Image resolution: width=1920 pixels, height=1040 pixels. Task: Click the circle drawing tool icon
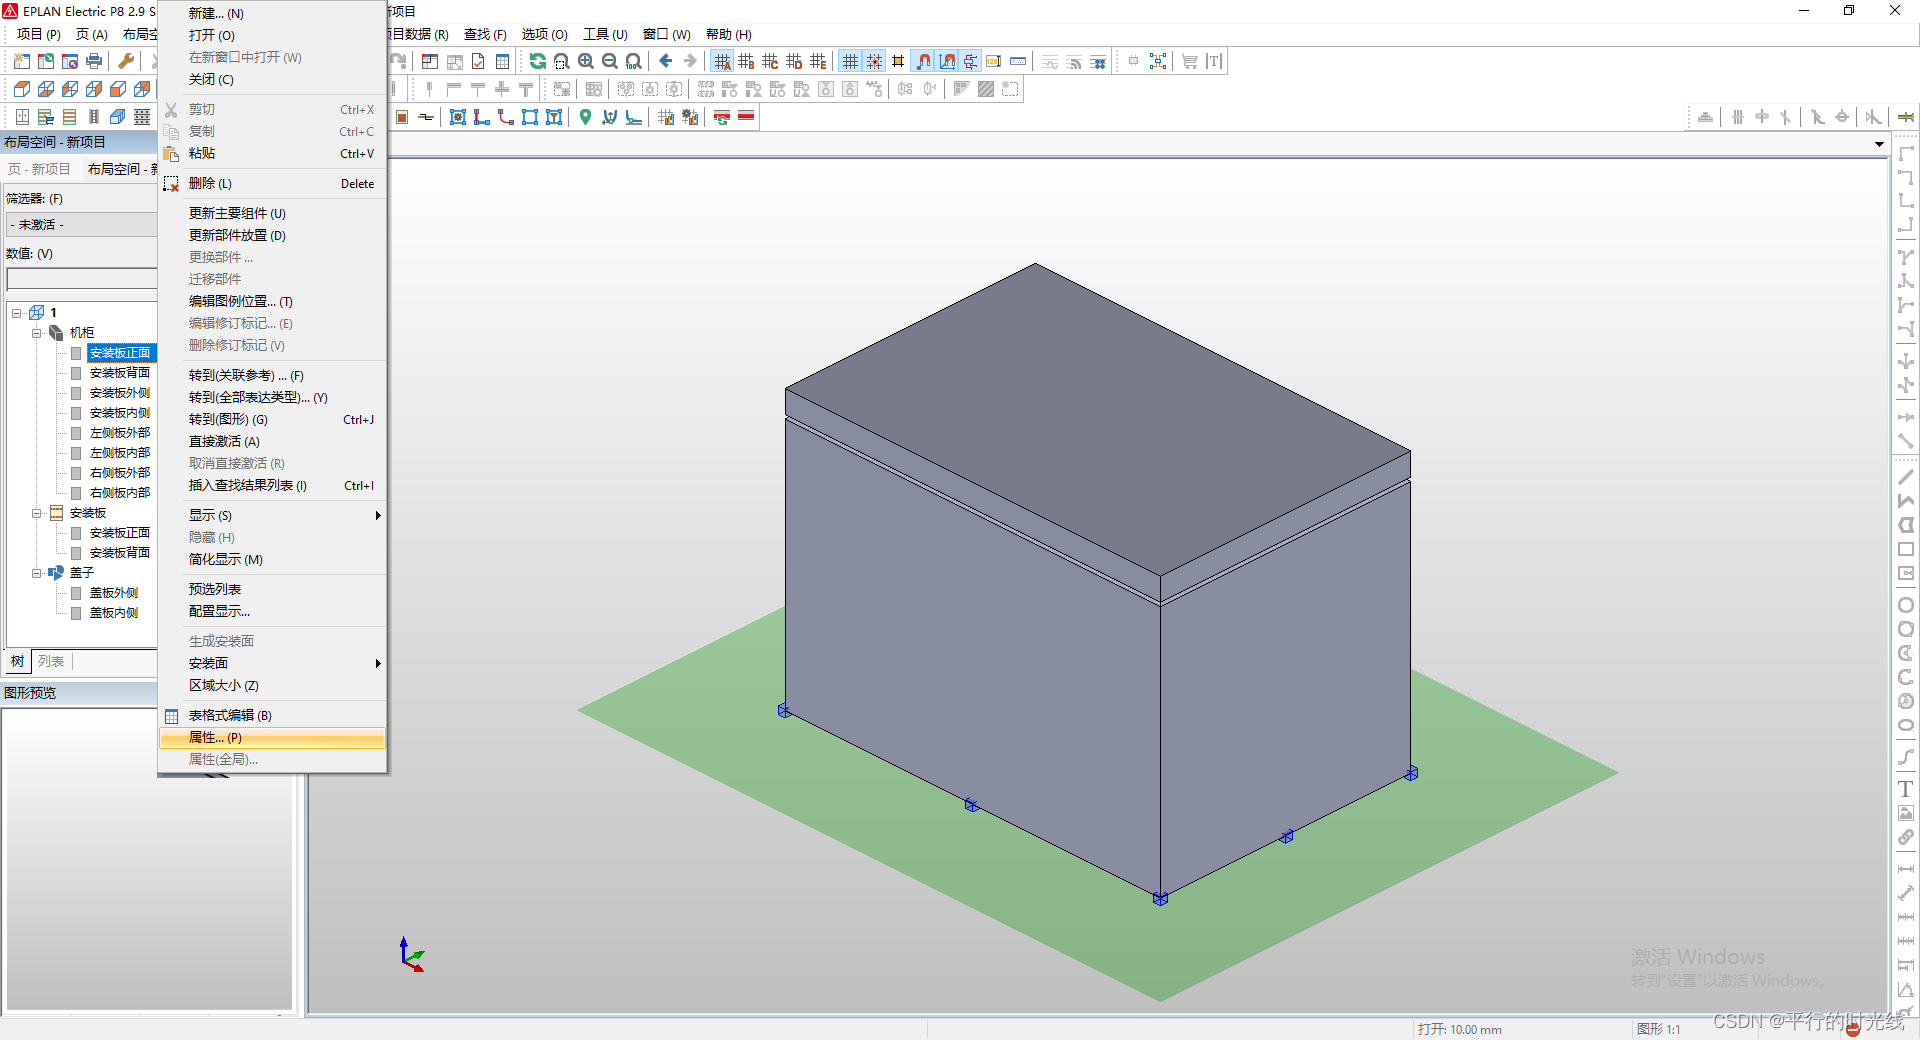pos(1906,605)
